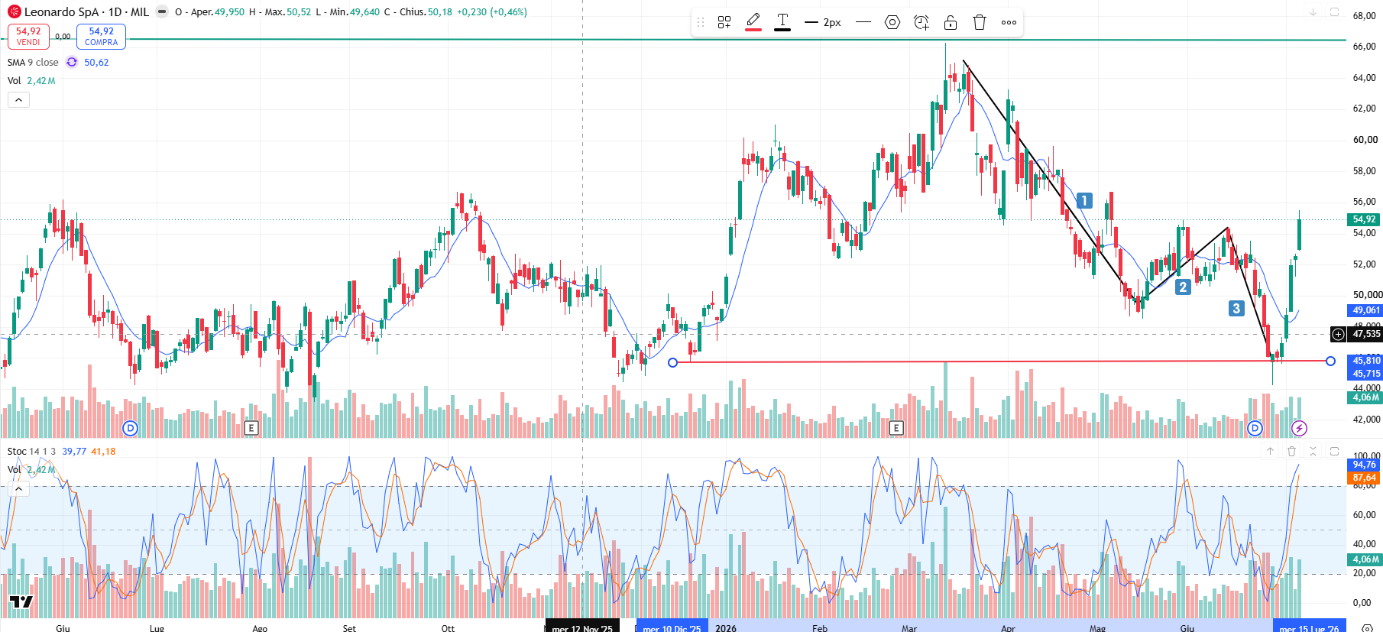Click the 2026 year label on time axis
Screen dimensions: 1383x632
pos(726,627)
